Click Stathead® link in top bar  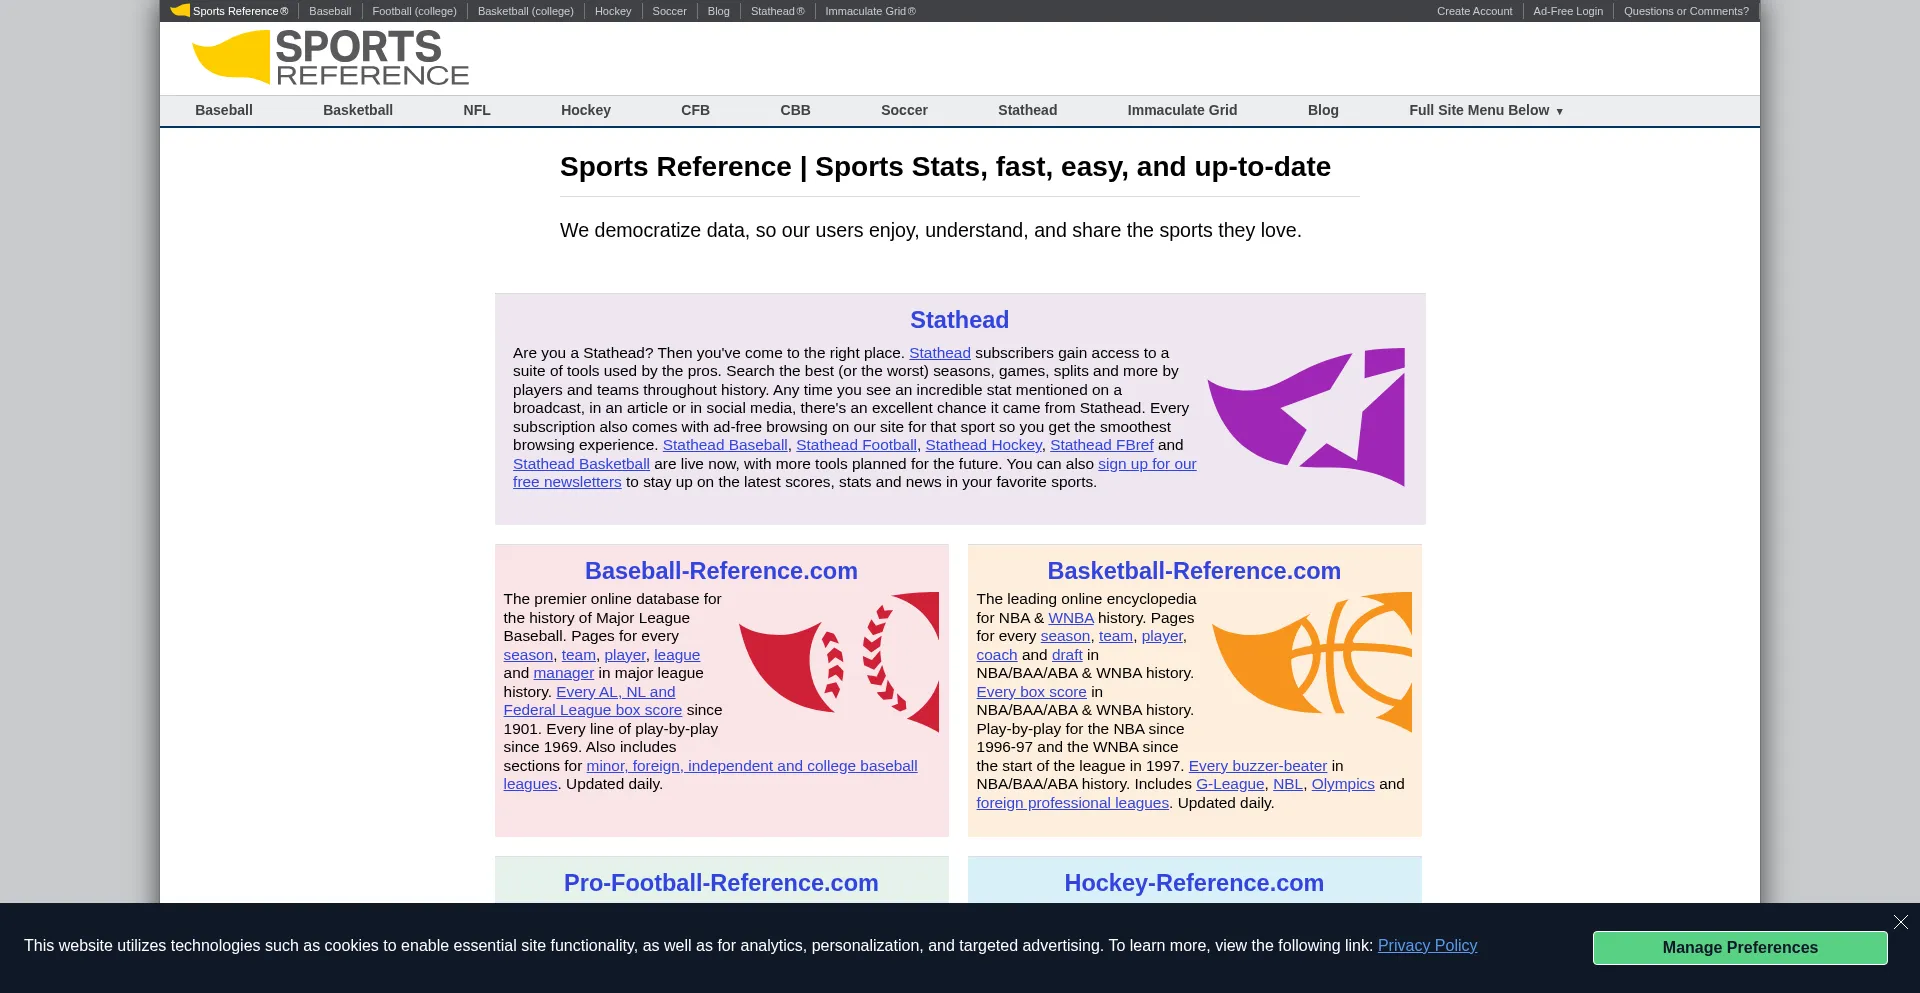(x=777, y=11)
